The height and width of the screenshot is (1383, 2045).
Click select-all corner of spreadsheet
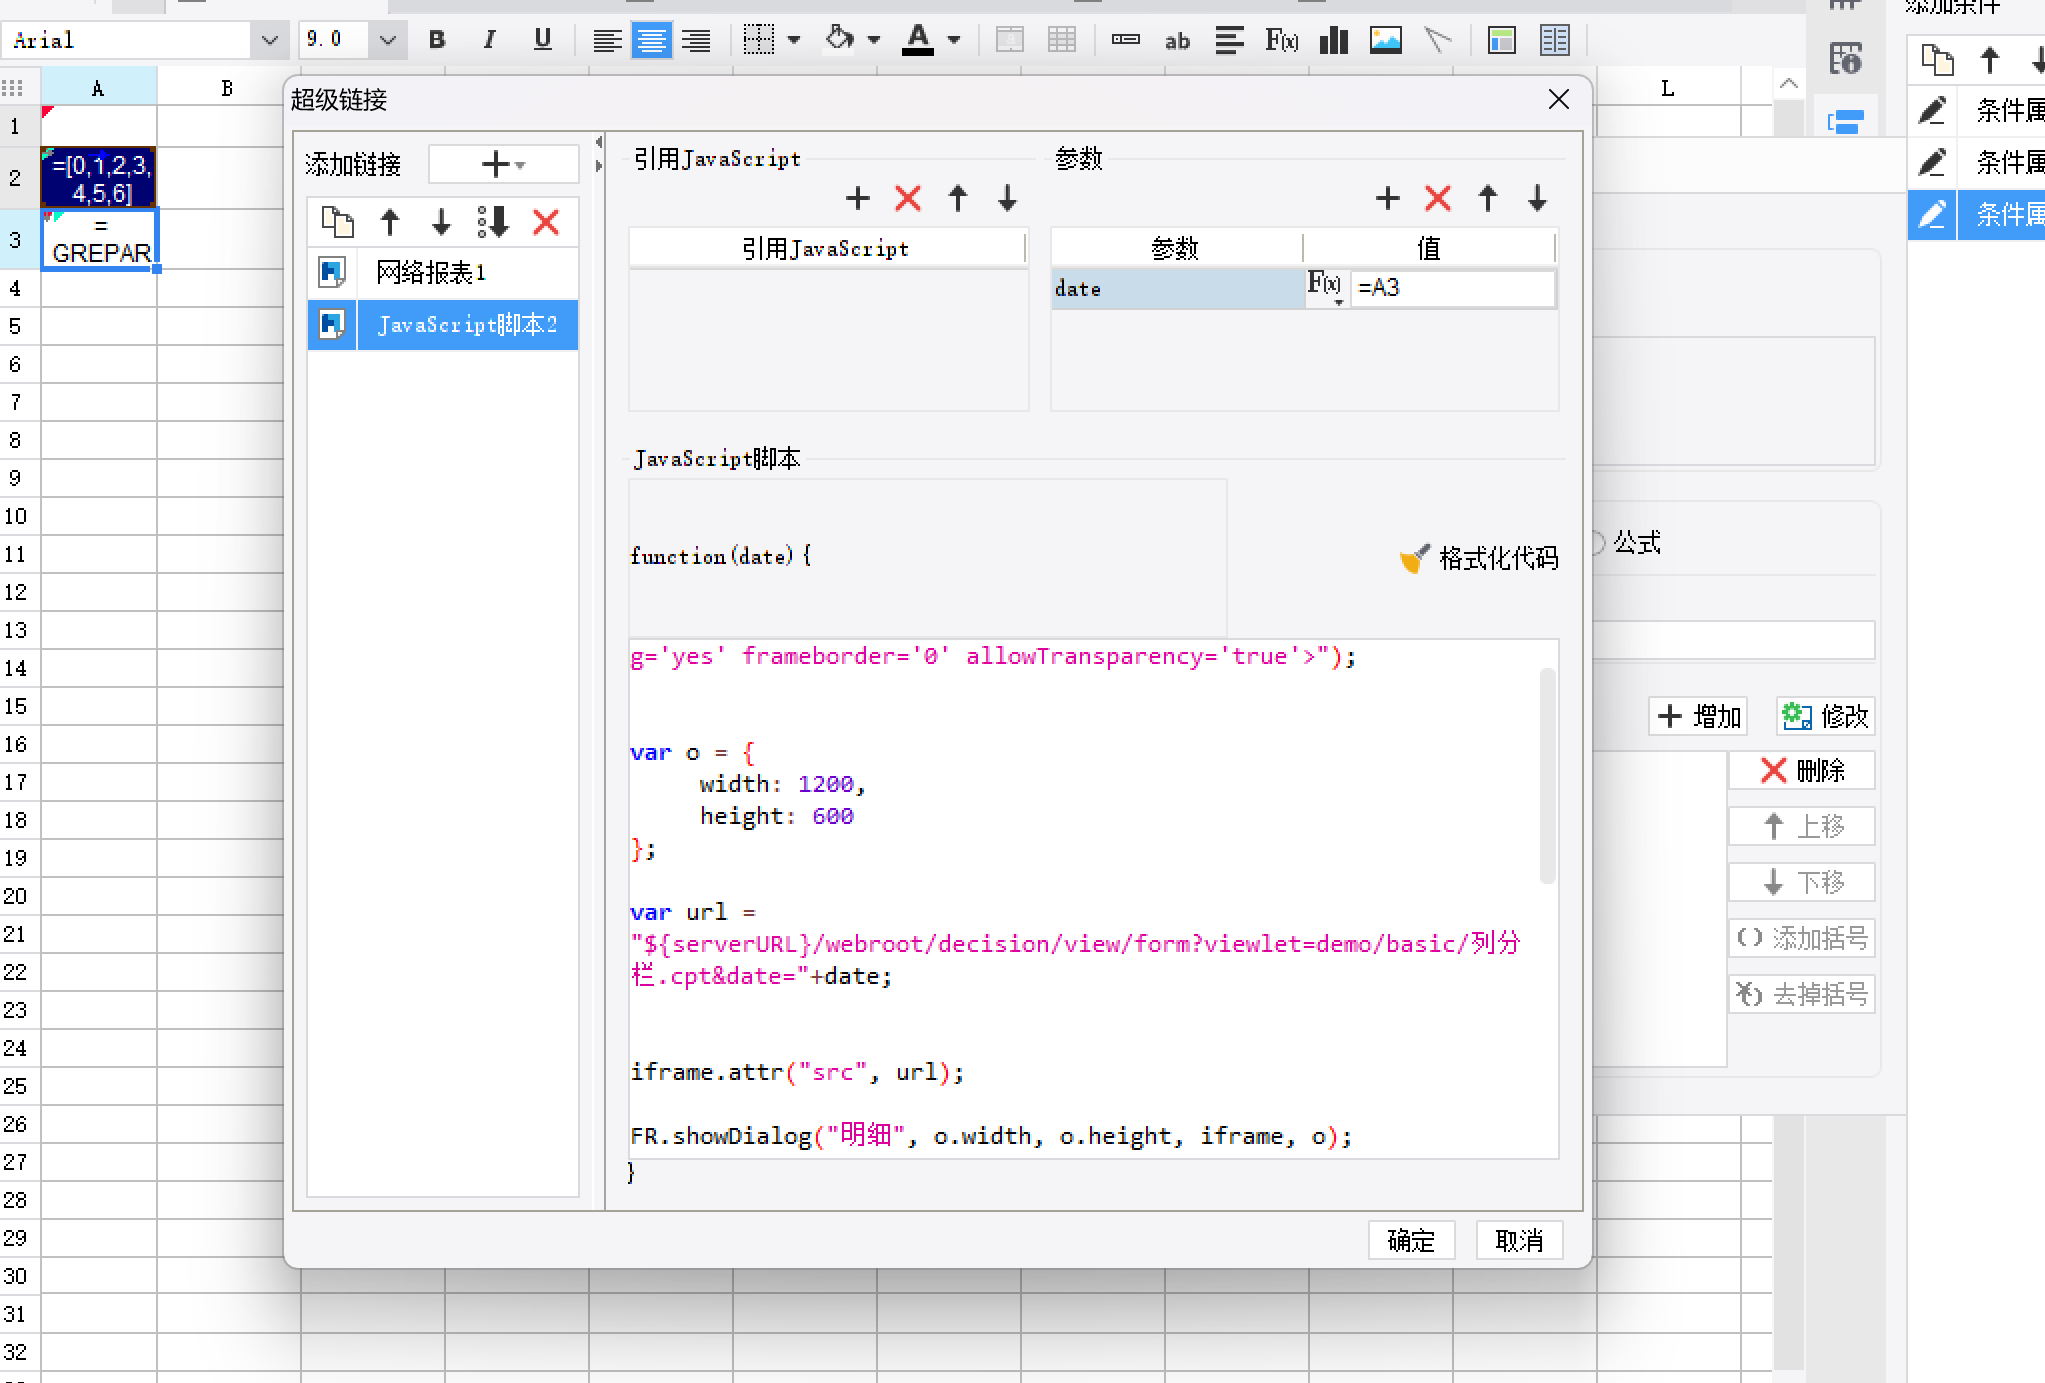pyautogui.click(x=13, y=88)
